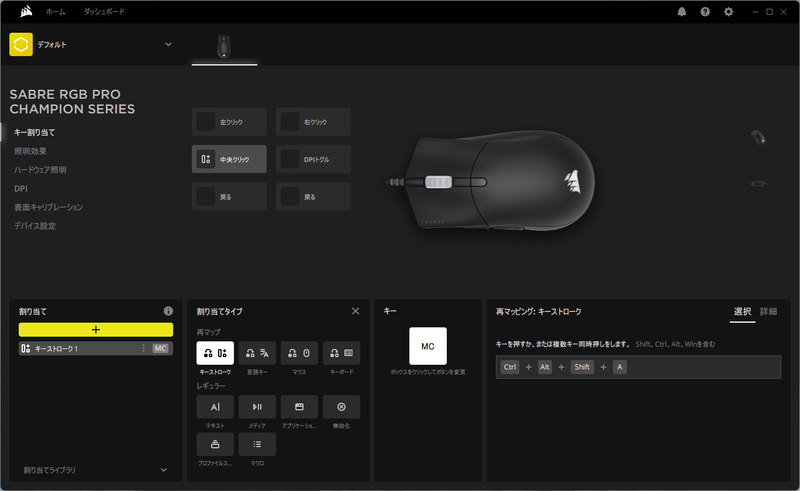Open the デバイス設定 section

click(35, 226)
